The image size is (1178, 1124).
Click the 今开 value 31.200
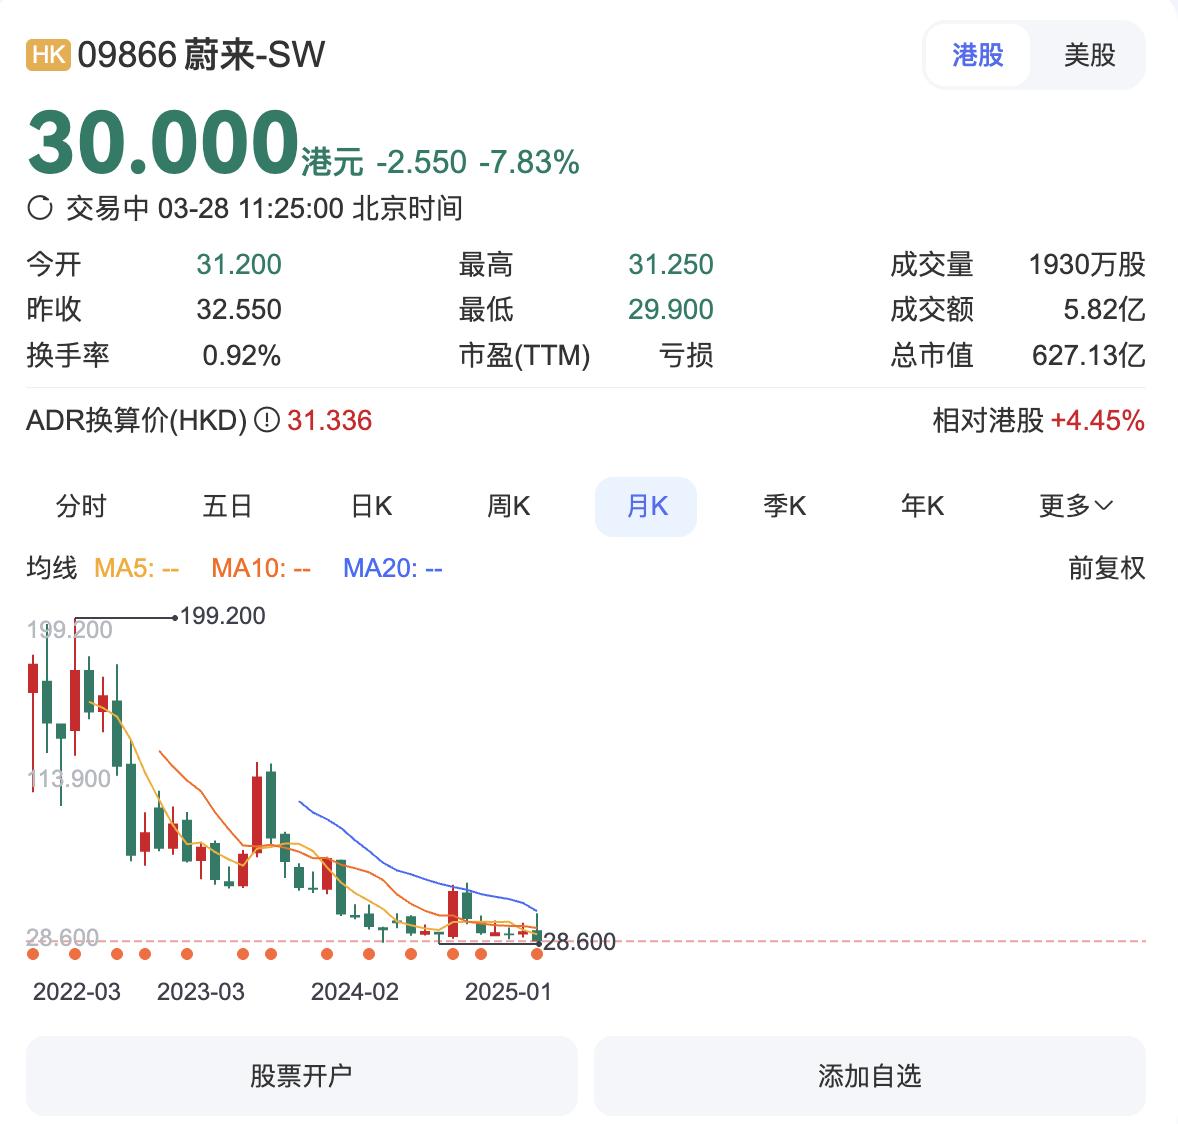click(239, 264)
